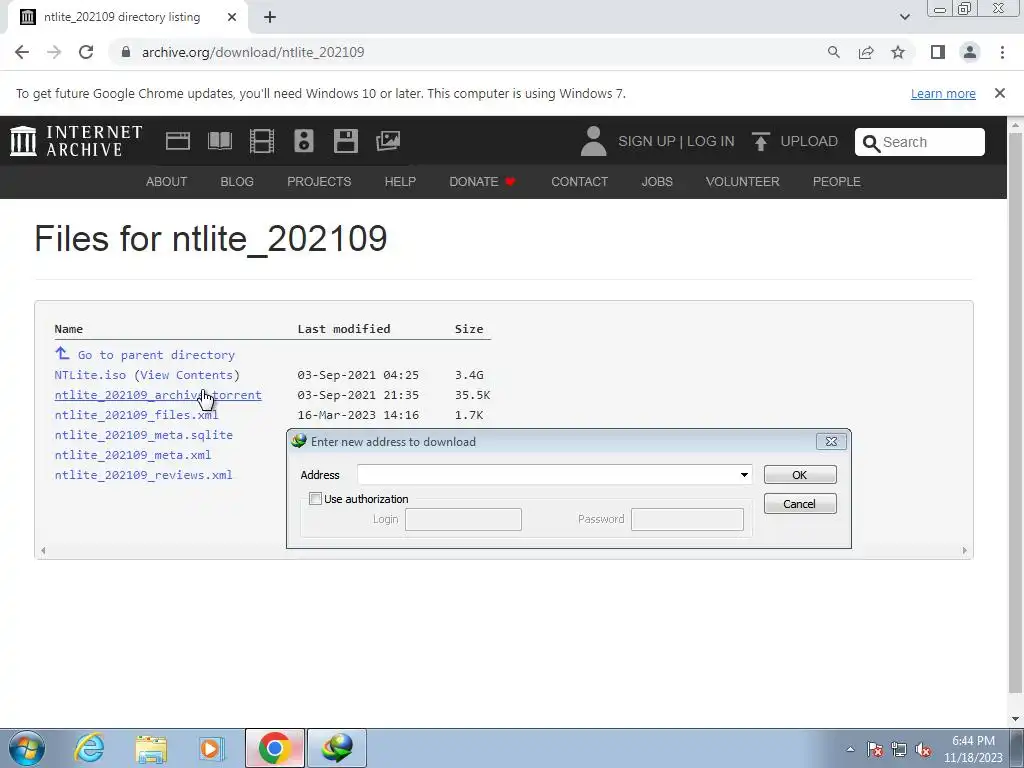The height and width of the screenshot is (768, 1024).
Task: Click SIGN UP link
Action: pos(647,141)
